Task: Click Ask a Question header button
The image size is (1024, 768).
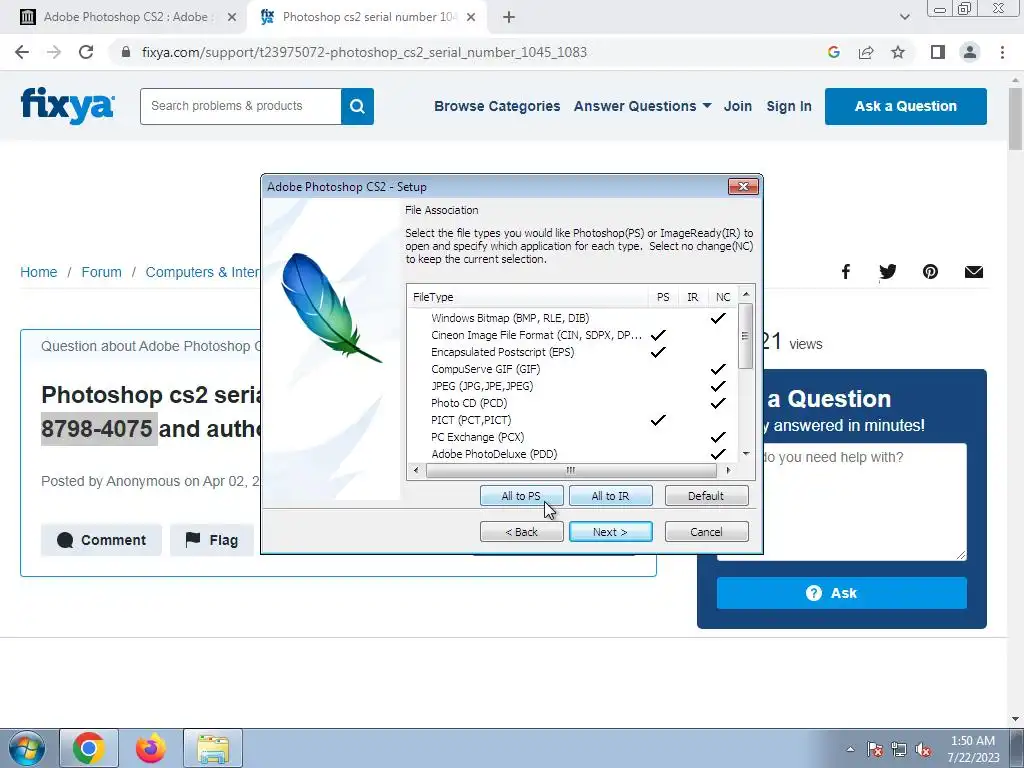Action: 905,106
